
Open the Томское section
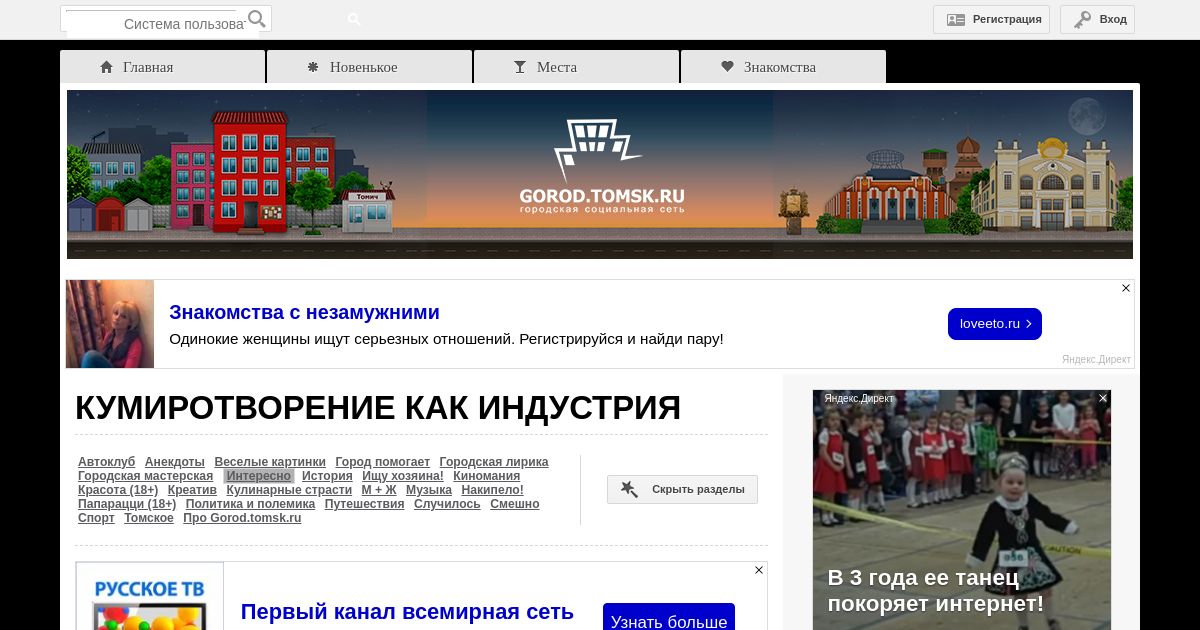(x=149, y=518)
